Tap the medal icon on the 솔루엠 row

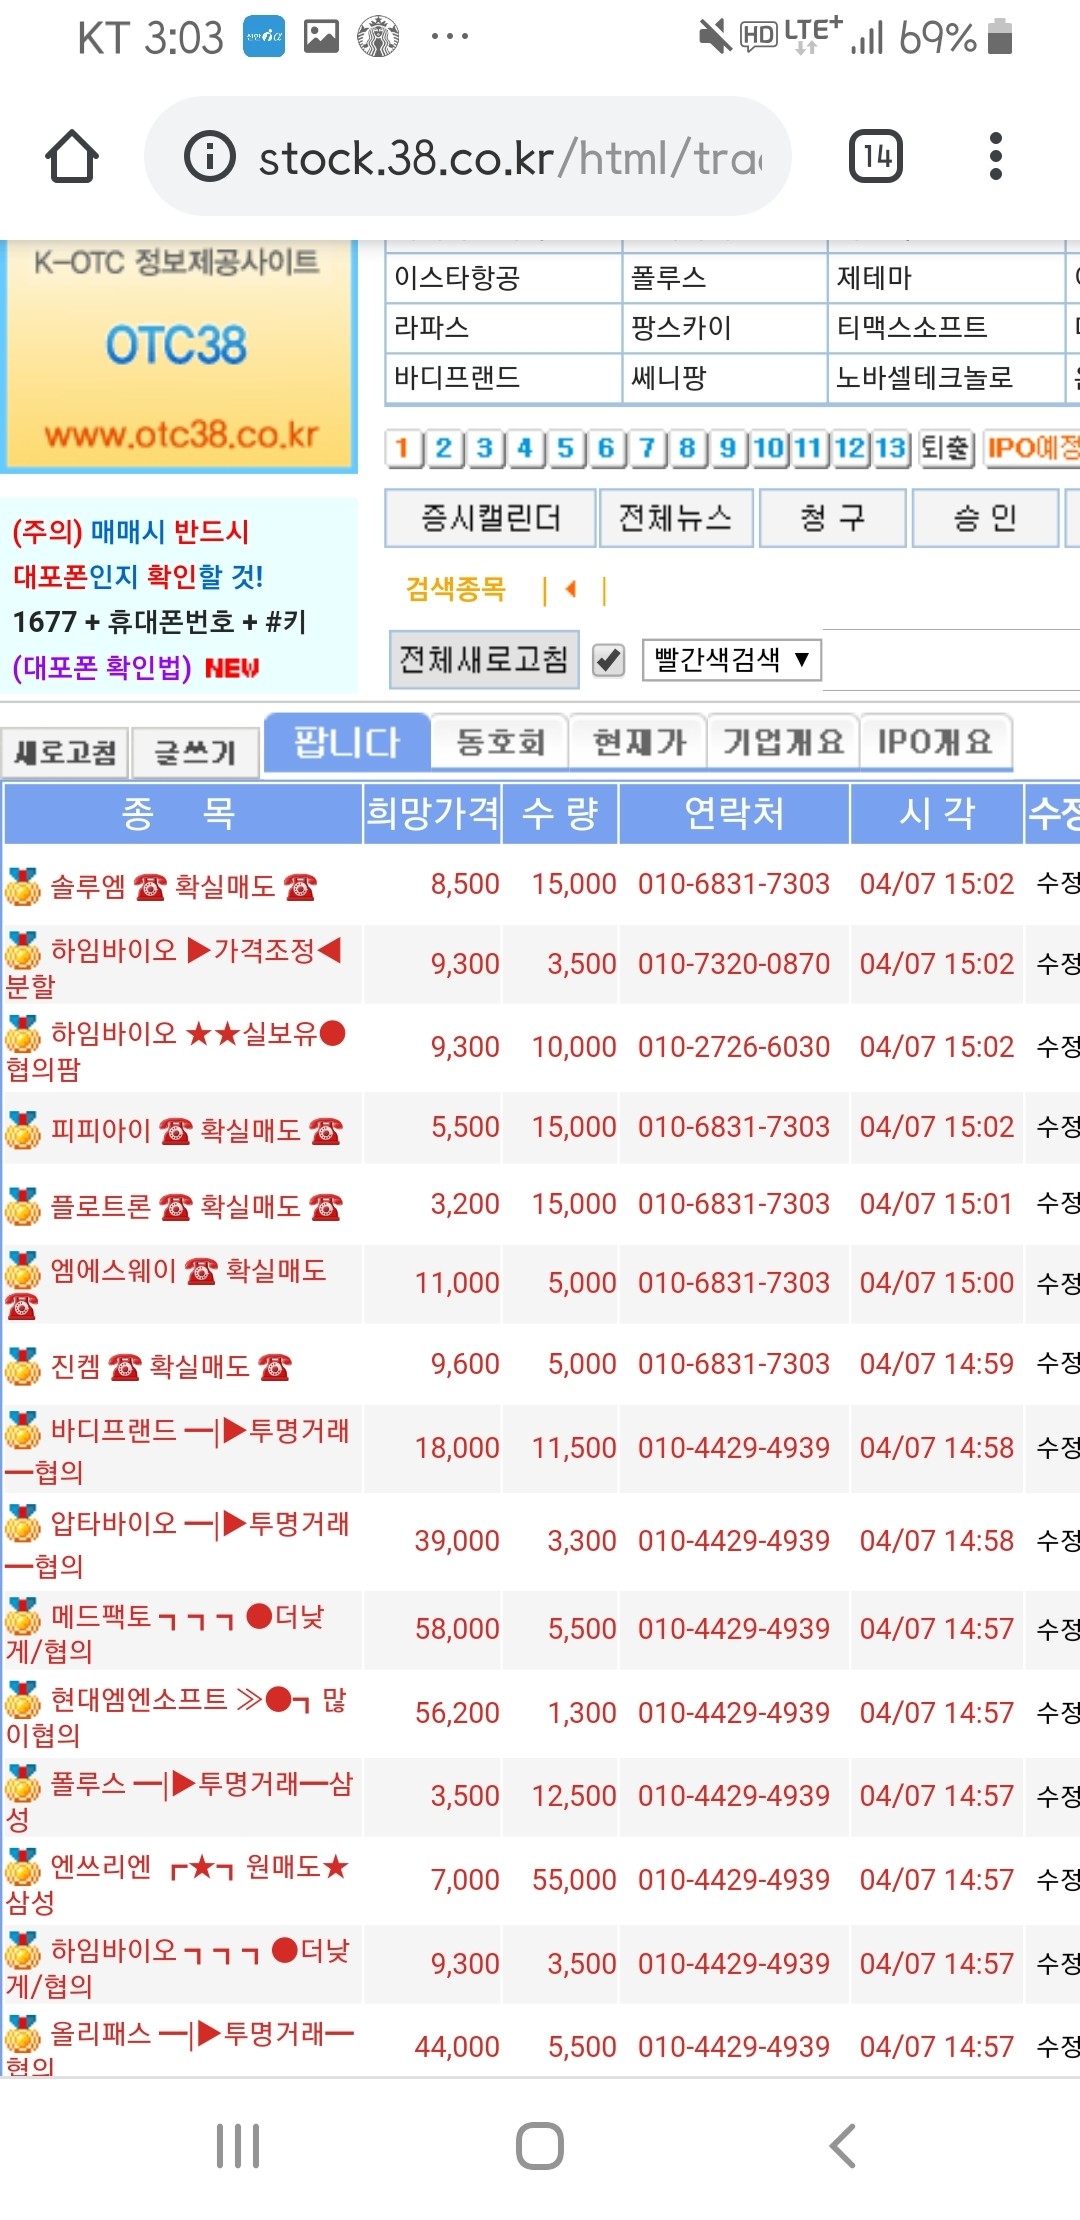point(22,886)
